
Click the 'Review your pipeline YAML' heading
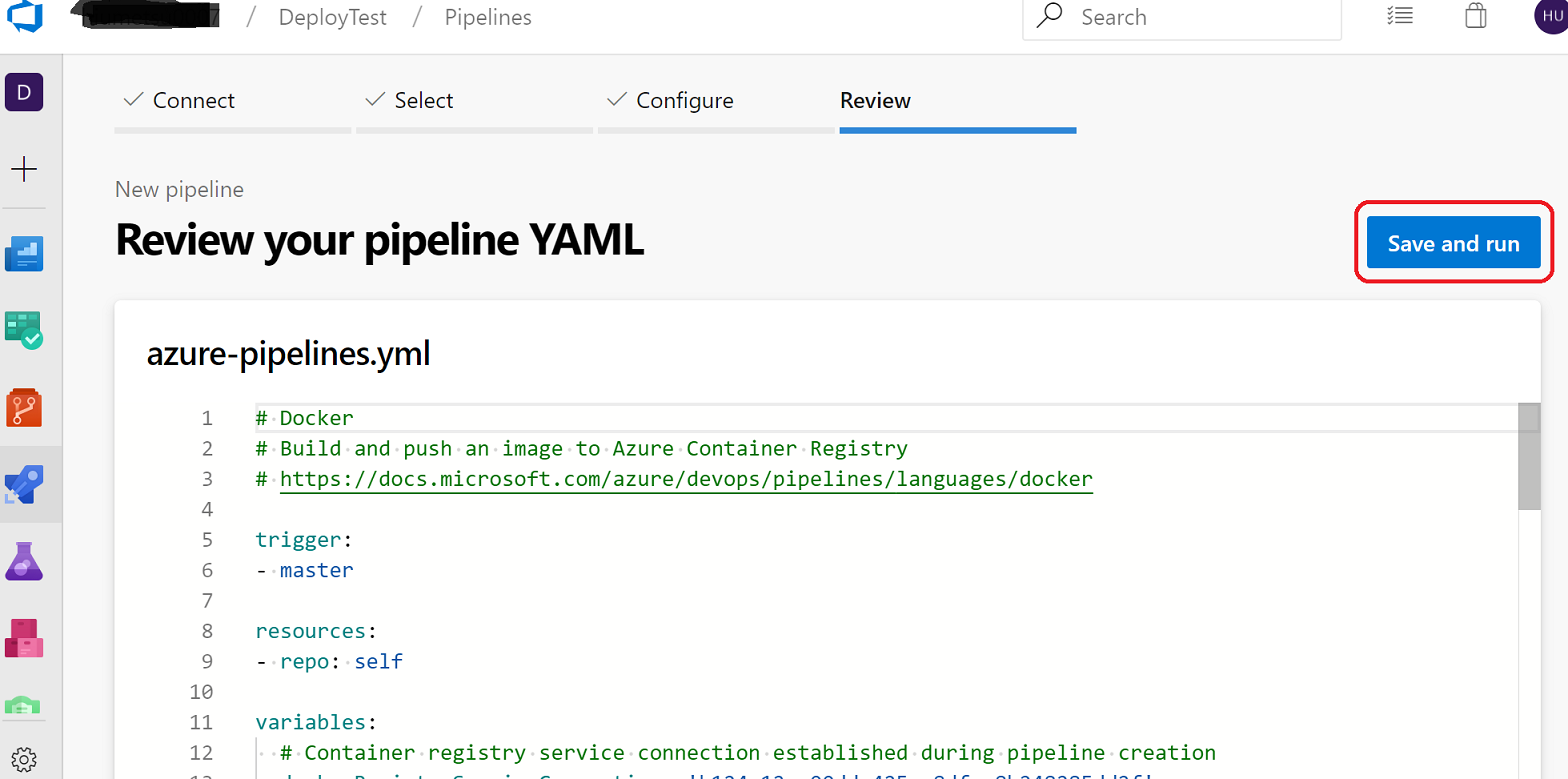(x=380, y=240)
